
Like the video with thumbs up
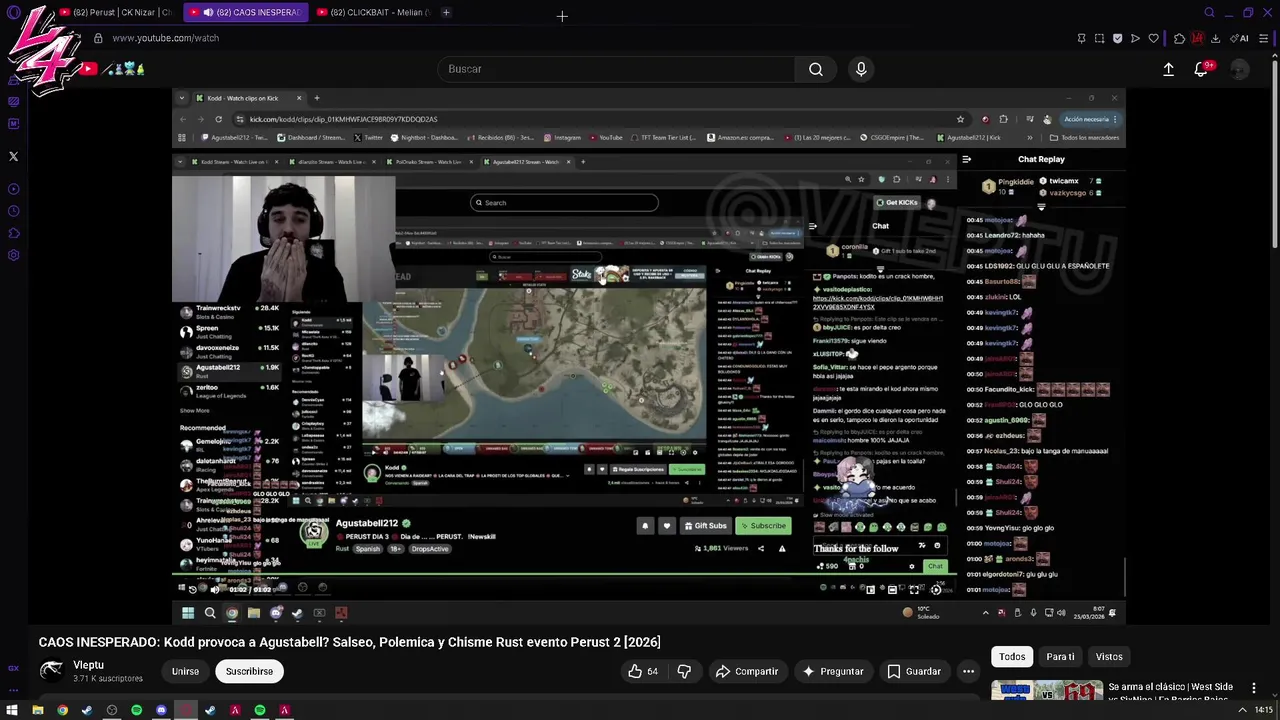pyautogui.click(x=643, y=671)
